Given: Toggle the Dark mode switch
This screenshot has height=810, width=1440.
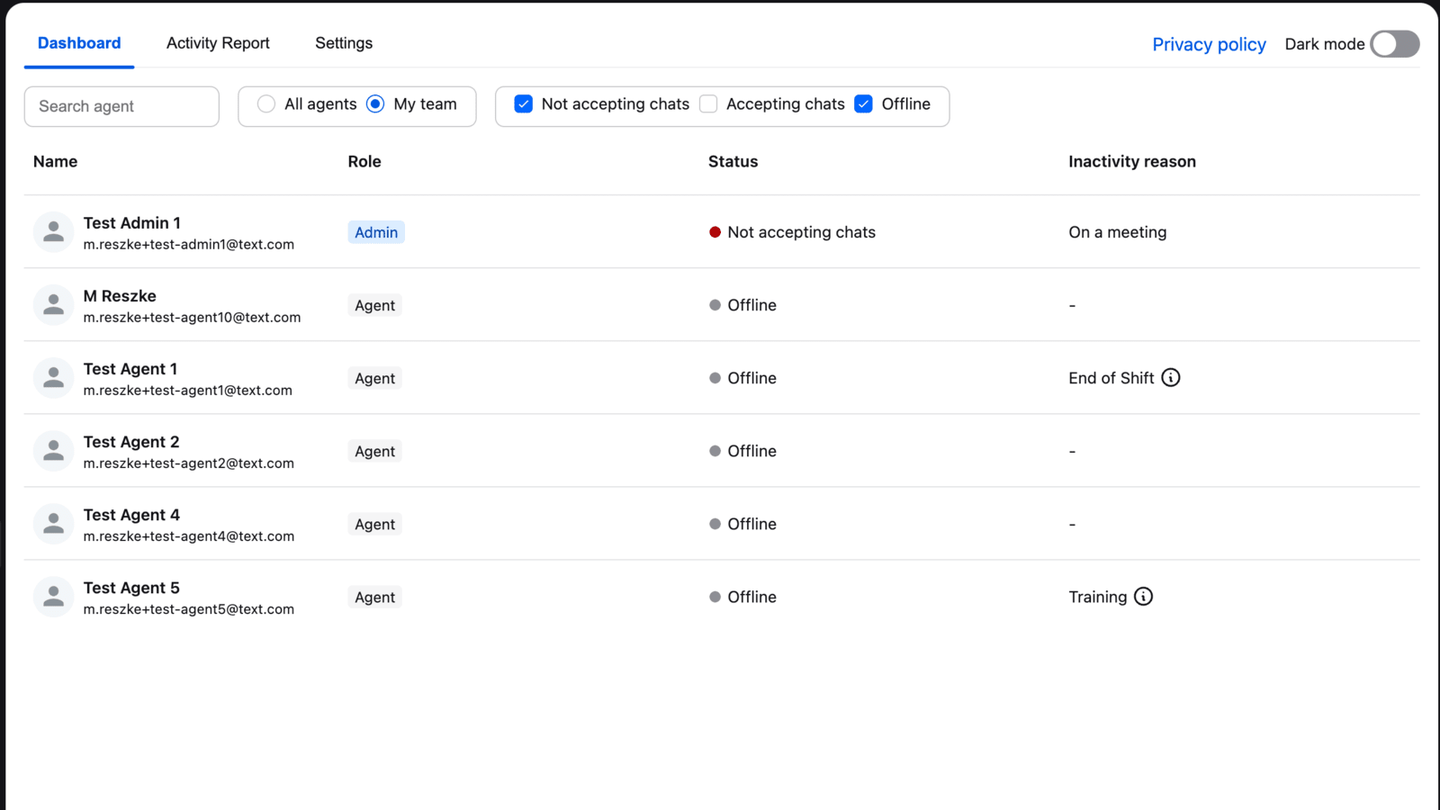Looking at the screenshot, I should (1395, 44).
